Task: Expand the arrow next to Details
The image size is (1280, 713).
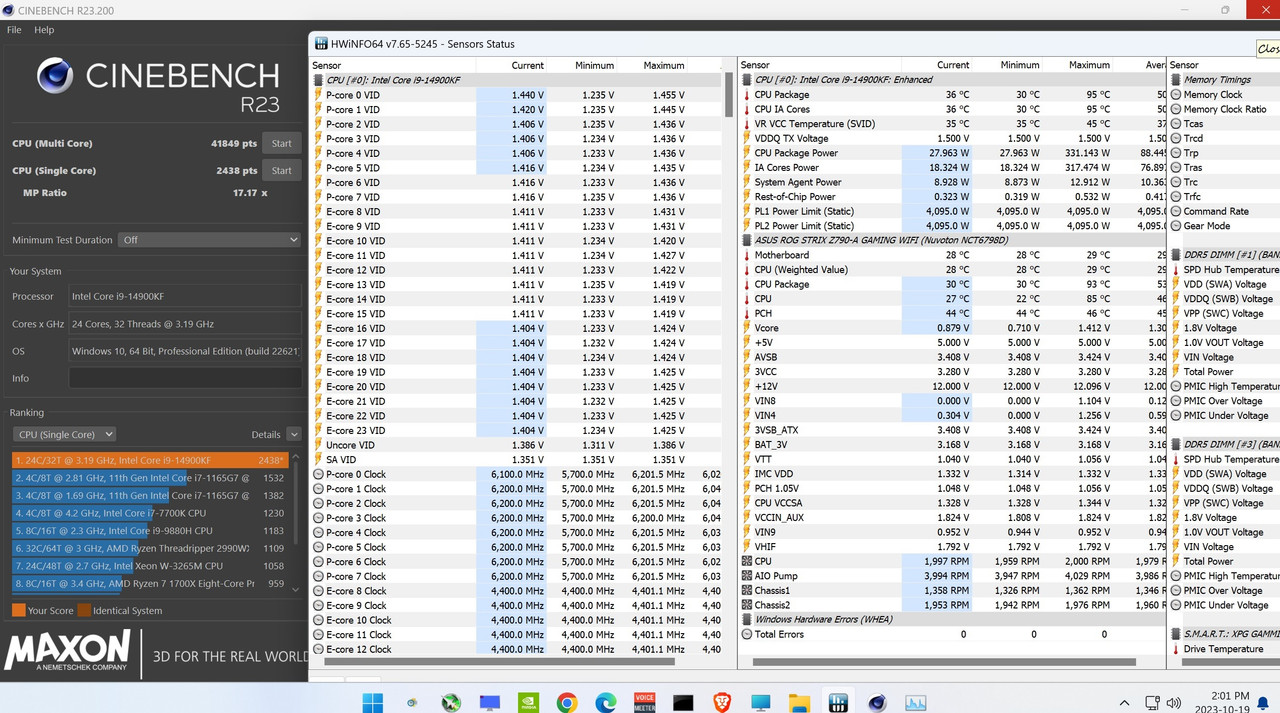Action: click(x=294, y=434)
